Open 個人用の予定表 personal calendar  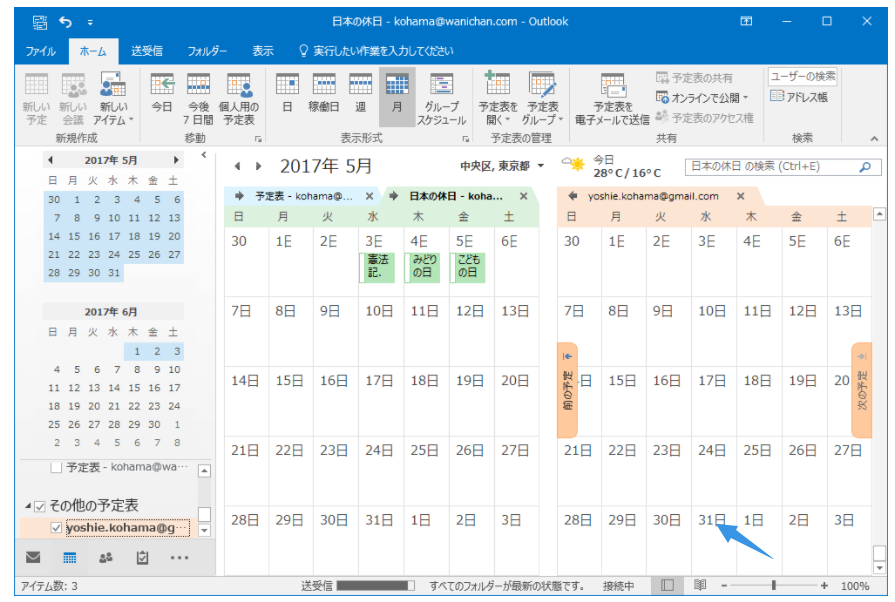click(239, 99)
